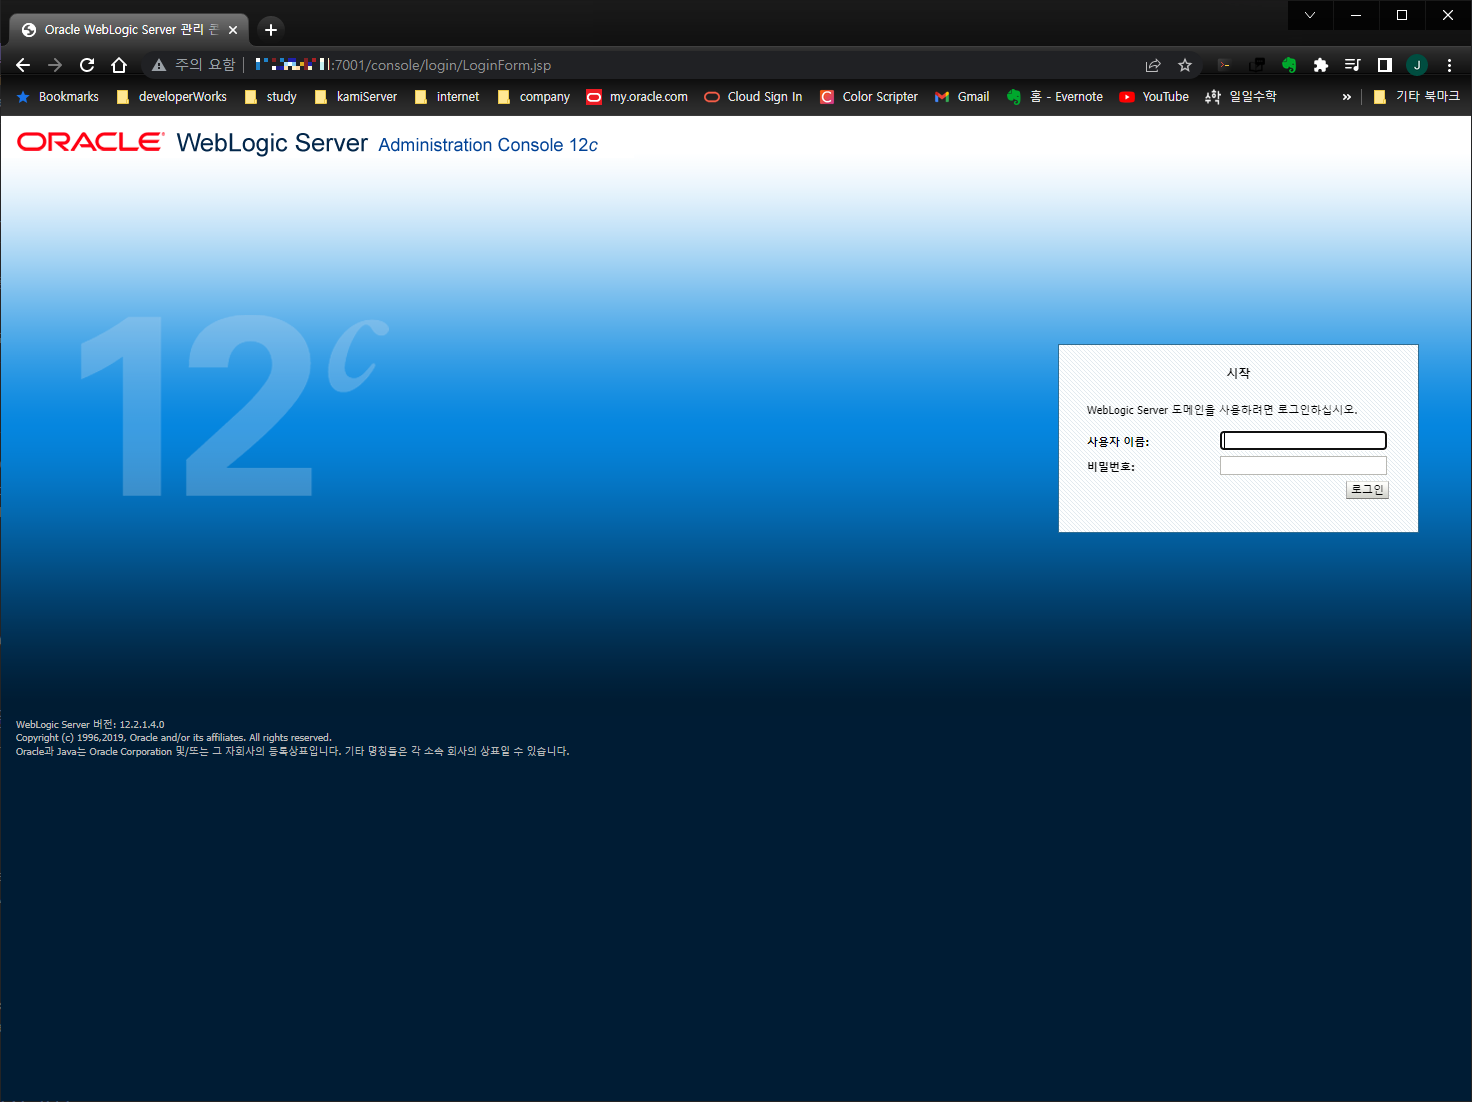The image size is (1472, 1102).
Task: Open the study bookmark folder
Action: click(271, 97)
